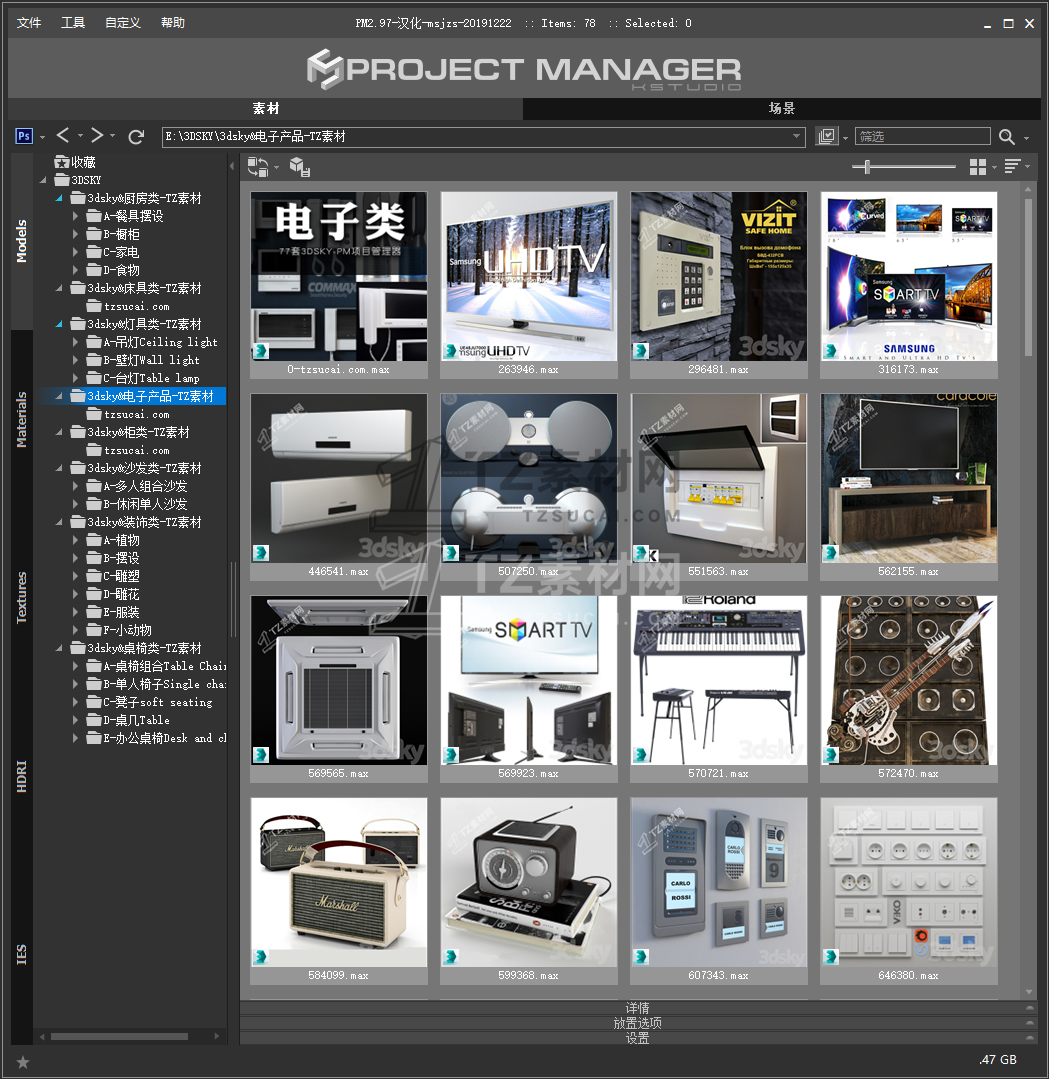Switch to the Materials side tab

[x=22, y=420]
